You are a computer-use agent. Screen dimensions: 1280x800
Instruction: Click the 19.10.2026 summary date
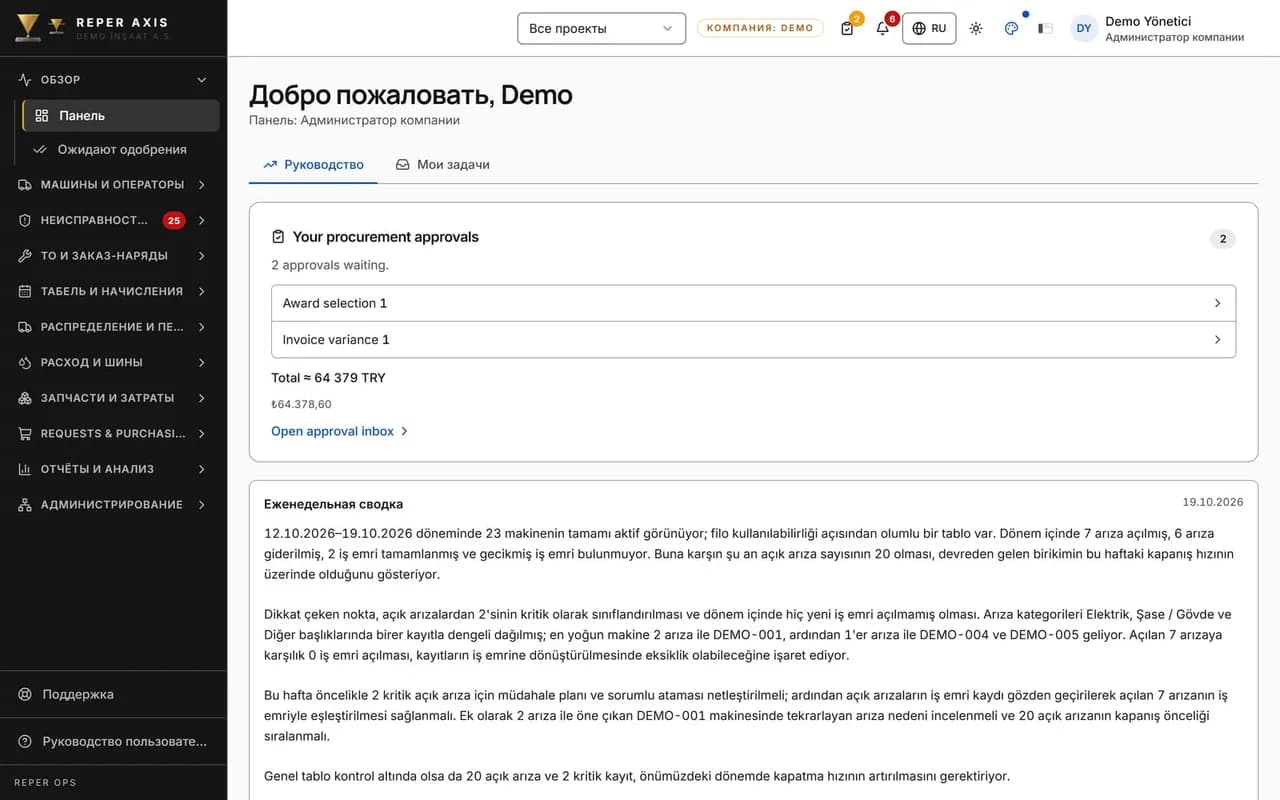[x=1213, y=502]
